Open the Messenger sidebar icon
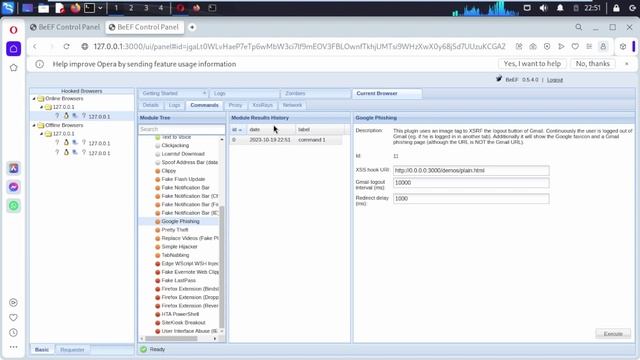This screenshot has height=360, width=640. point(13,187)
